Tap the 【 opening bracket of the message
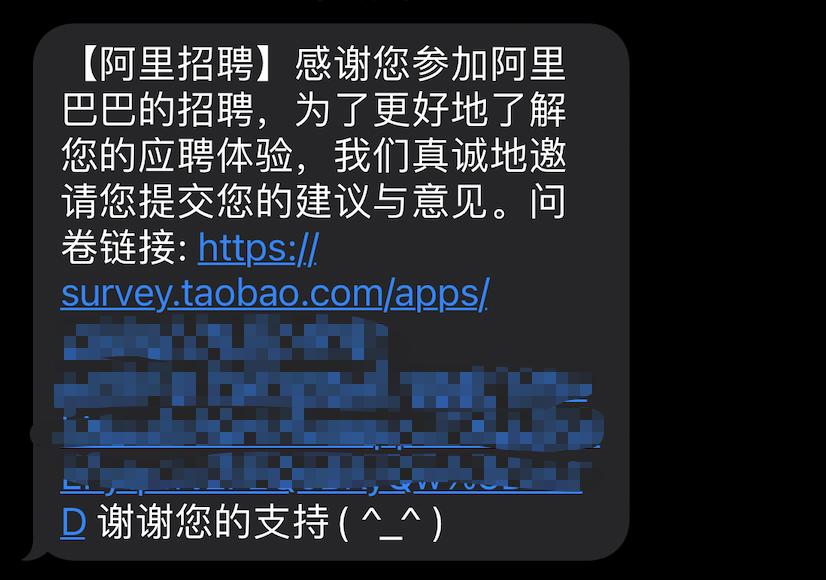The image size is (826, 580). click(87, 64)
